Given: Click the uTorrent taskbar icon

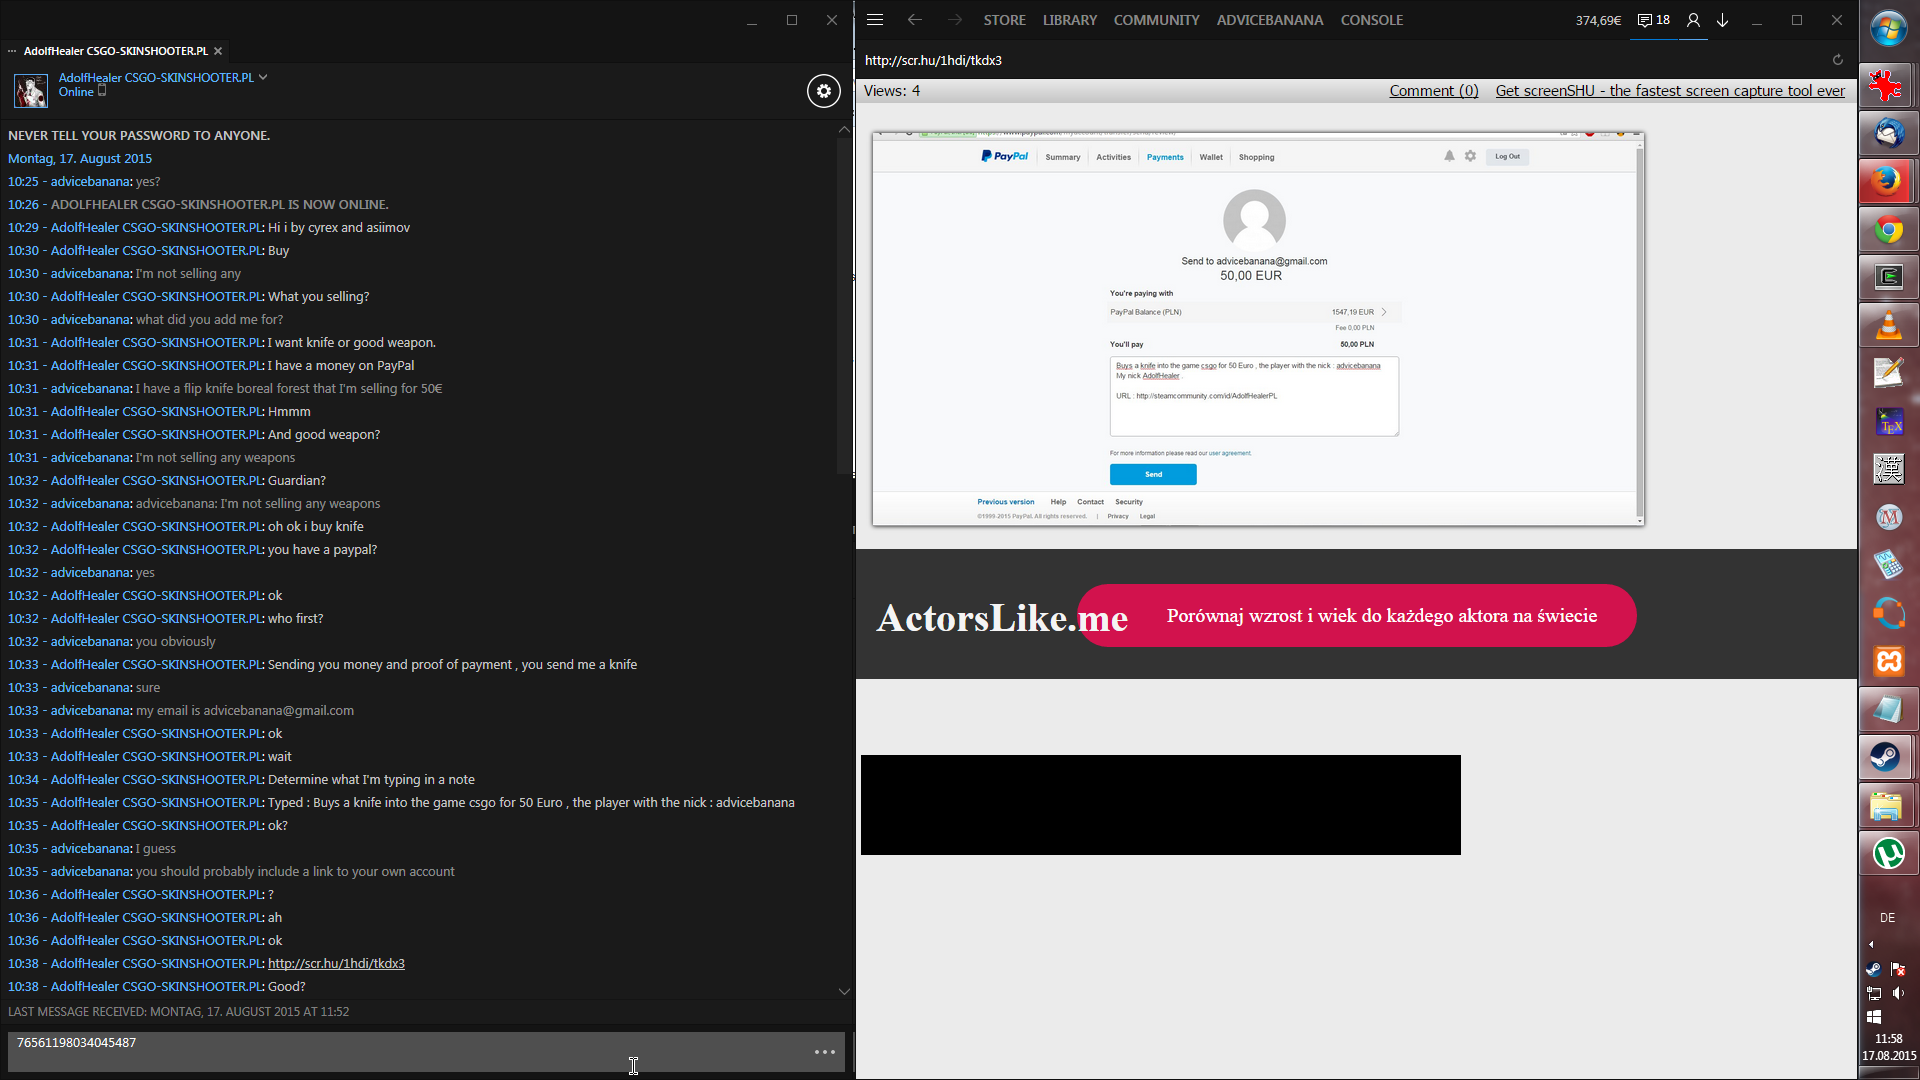Looking at the screenshot, I should tap(1887, 853).
